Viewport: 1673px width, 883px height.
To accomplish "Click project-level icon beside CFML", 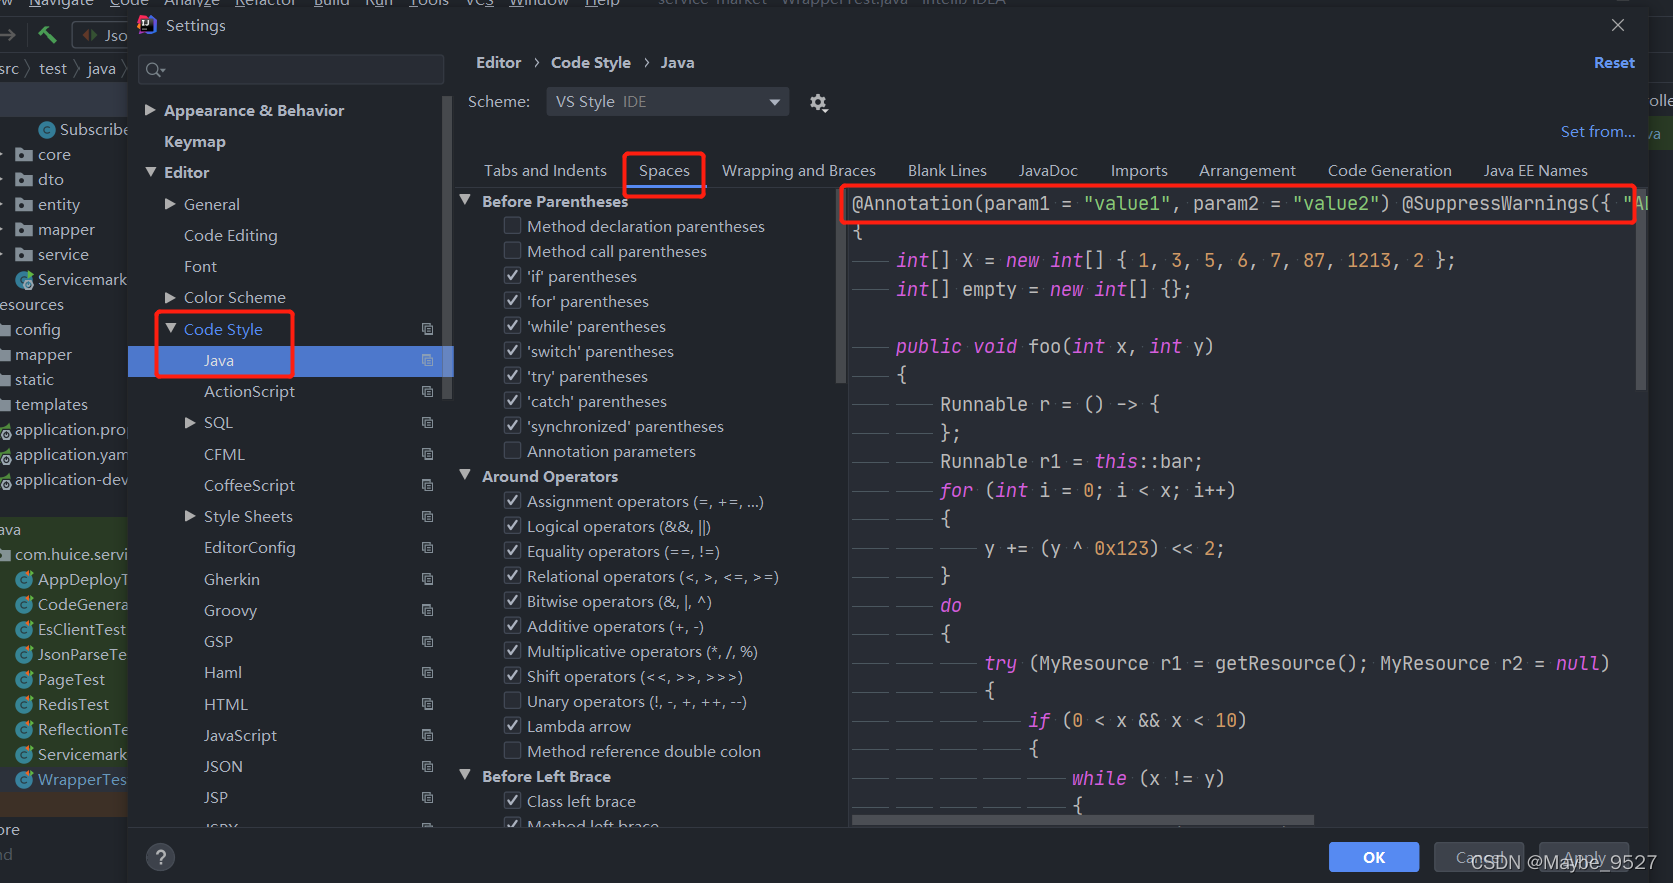I will [x=427, y=454].
